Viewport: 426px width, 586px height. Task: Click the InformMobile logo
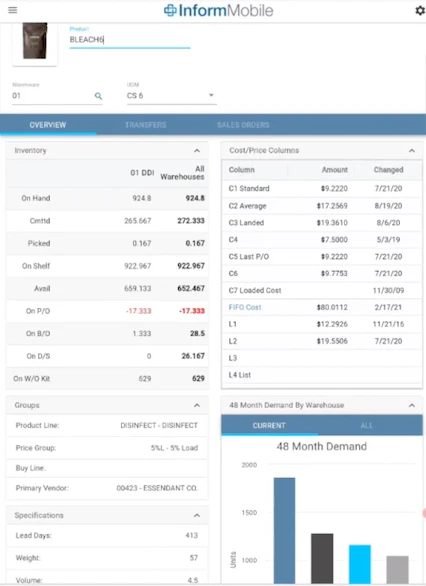[x=219, y=10]
